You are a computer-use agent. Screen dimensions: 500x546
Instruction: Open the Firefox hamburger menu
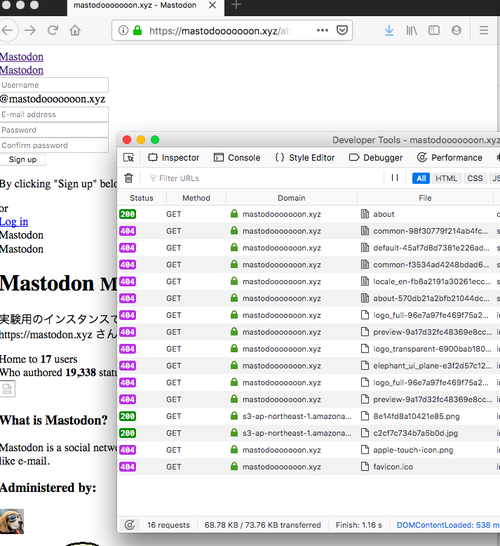[484, 31]
